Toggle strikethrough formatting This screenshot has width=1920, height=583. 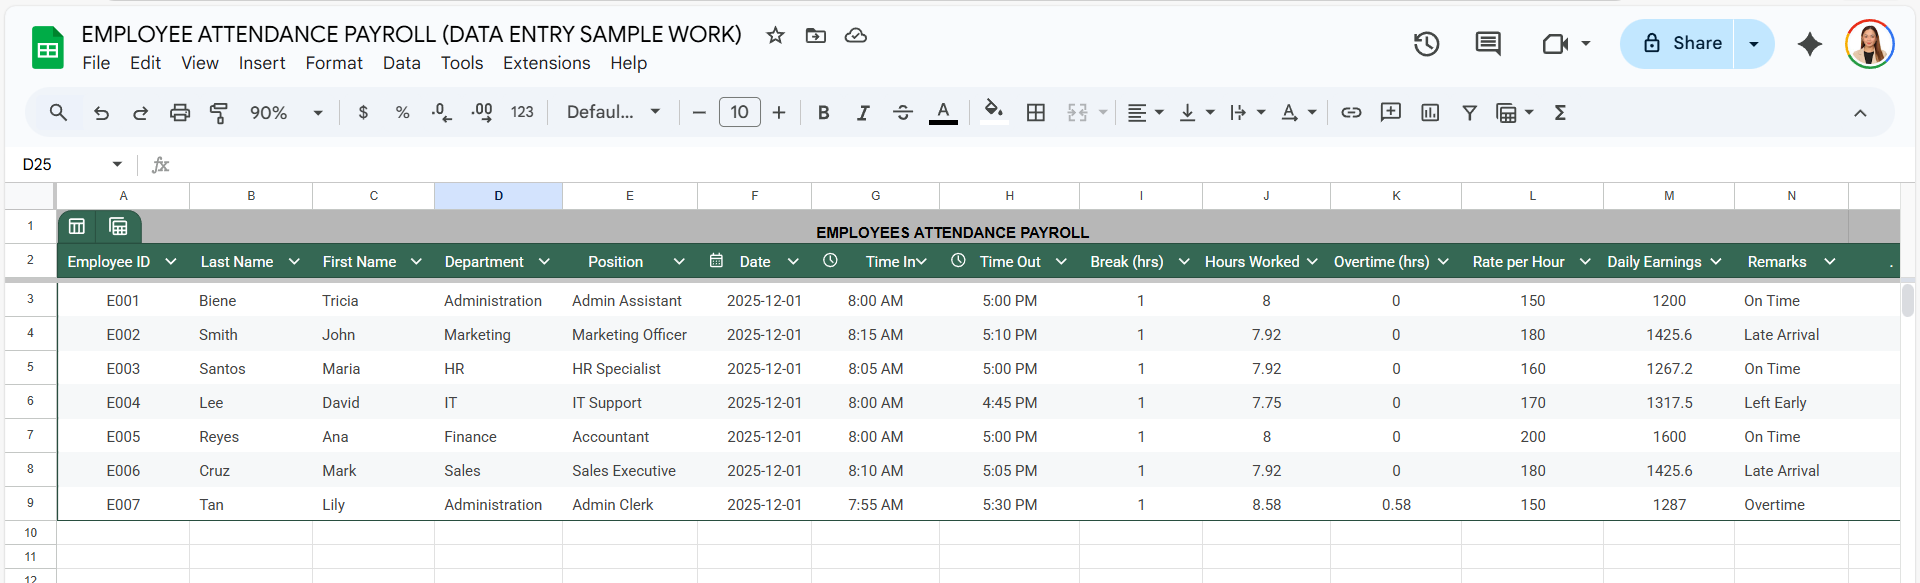[x=902, y=113]
